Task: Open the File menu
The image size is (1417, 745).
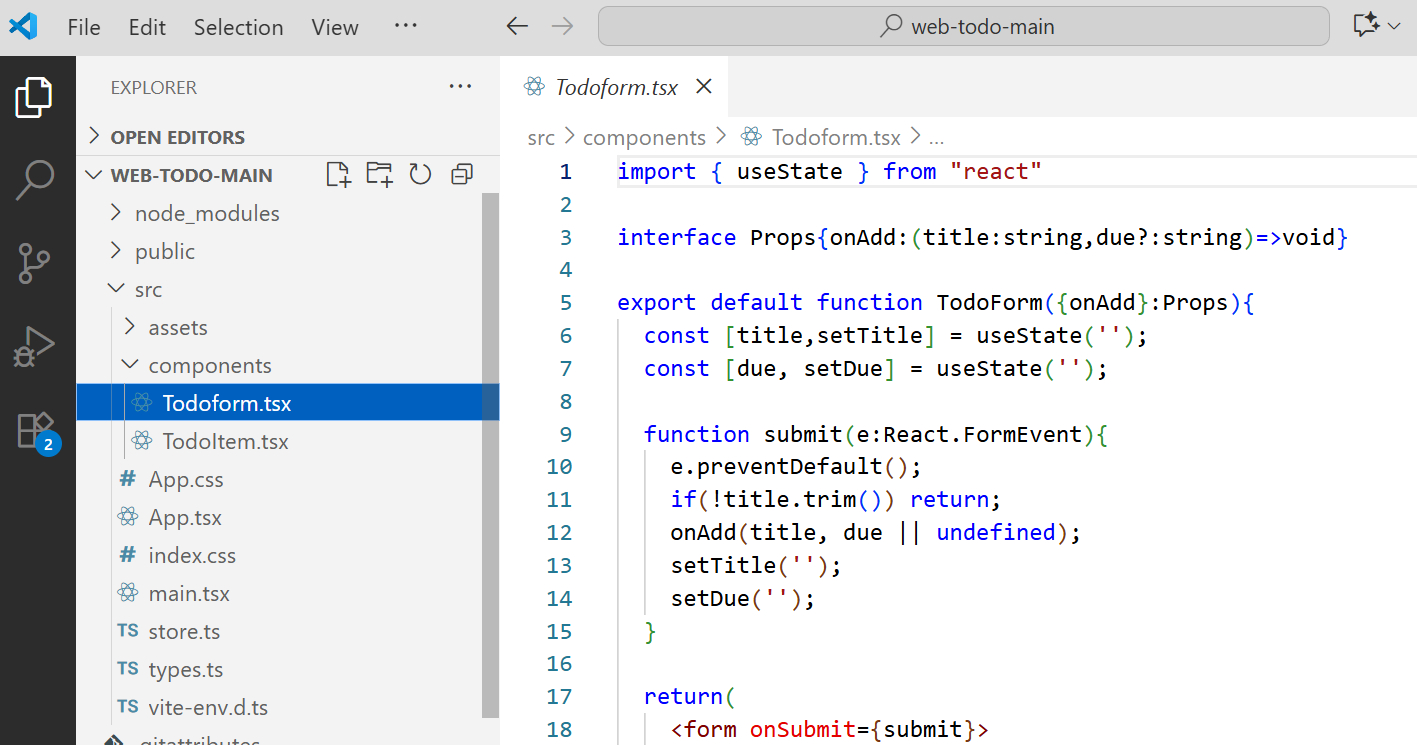Action: [x=84, y=27]
